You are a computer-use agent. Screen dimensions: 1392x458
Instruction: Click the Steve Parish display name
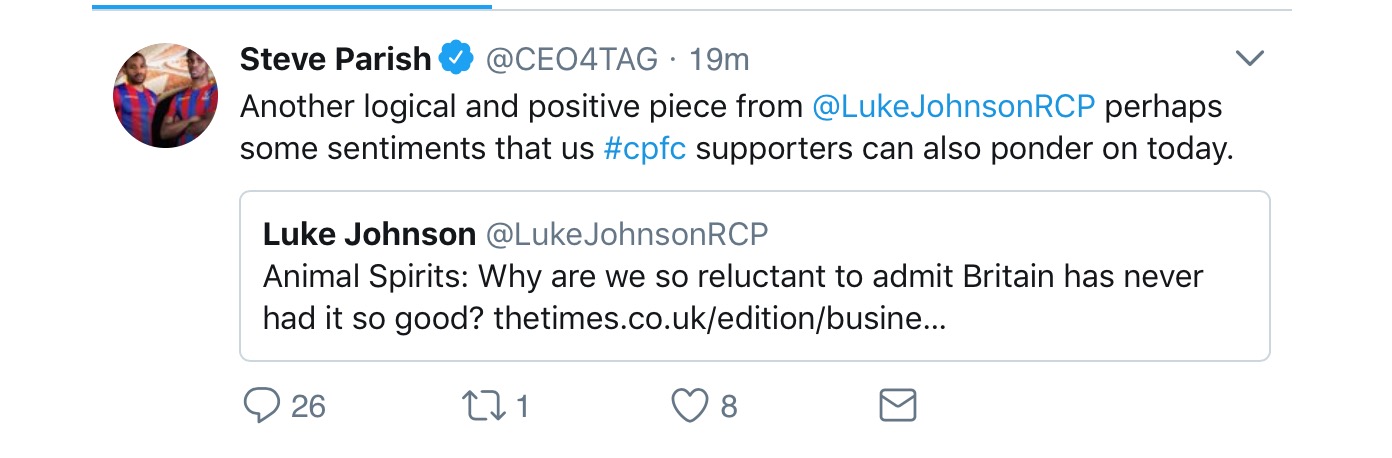(335, 60)
